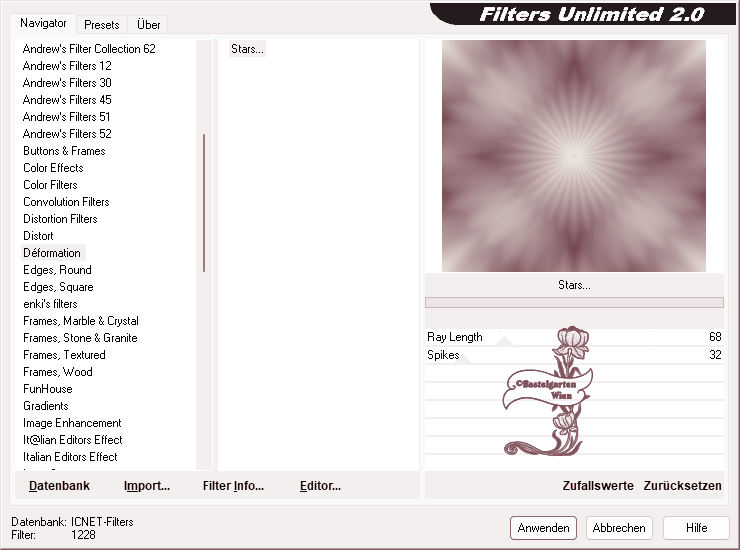The height and width of the screenshot is (550, 740).
Task: Select the Gradients category
Action: point(46,406)
